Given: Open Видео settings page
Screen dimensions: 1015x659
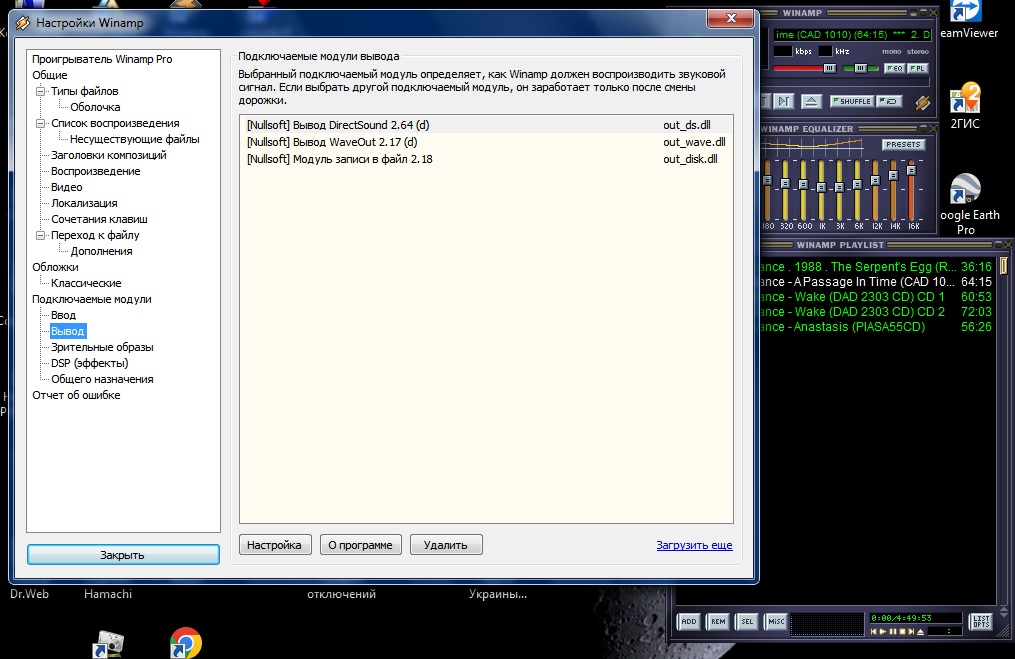Looking at the screenshot, I should (x=67, y=187).
